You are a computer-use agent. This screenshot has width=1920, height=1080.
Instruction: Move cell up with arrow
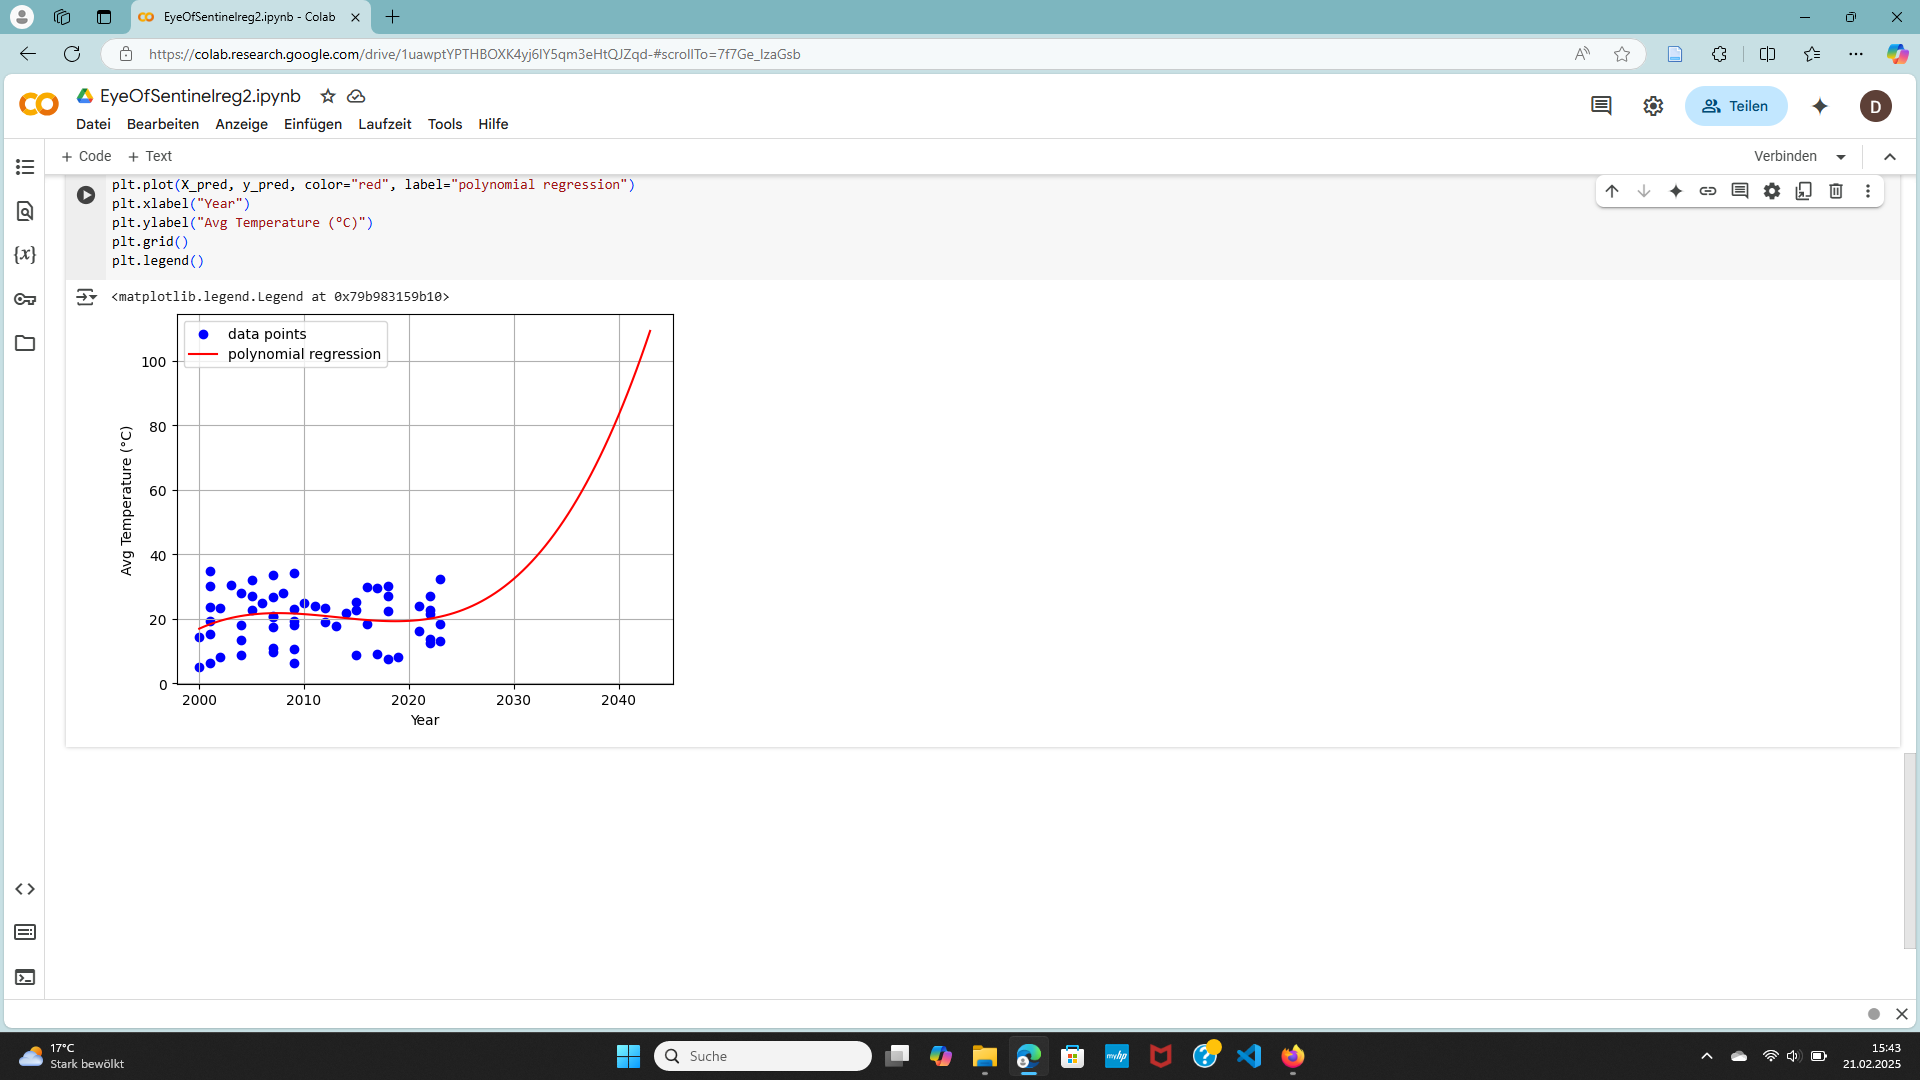point(1612,191)
